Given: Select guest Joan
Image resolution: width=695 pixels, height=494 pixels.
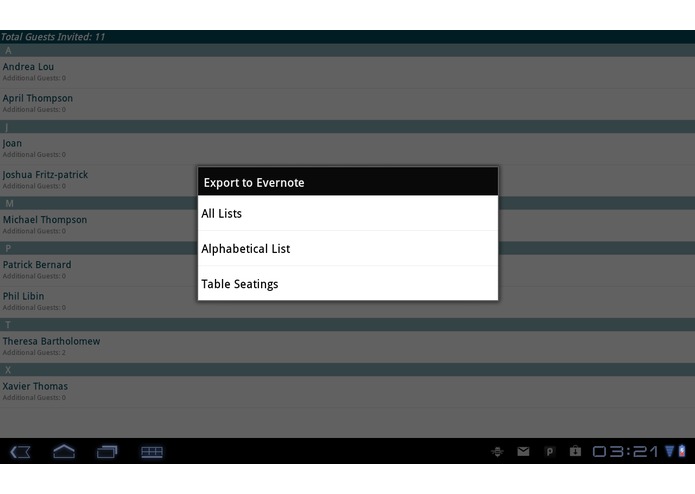Looking at the screenshot, I should (348, 149).
